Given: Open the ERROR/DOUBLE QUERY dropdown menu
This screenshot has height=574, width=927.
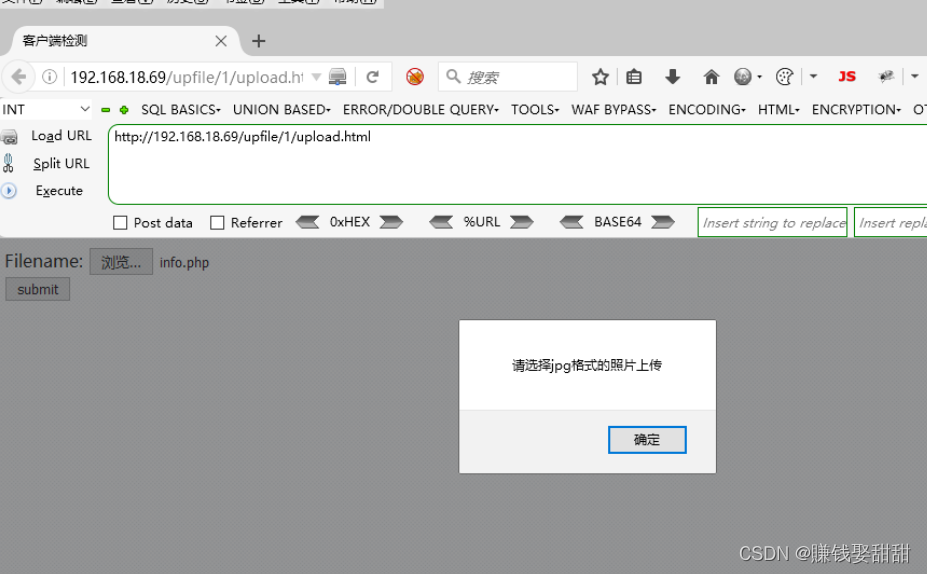Looking at the screenshot, I should (421, 110).
